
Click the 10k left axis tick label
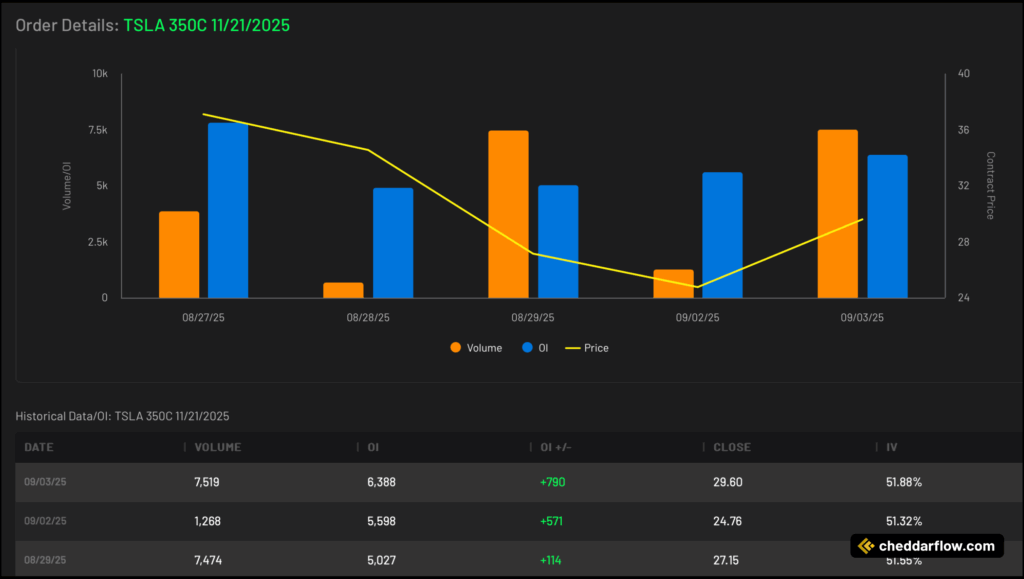(x=100, y=74)
